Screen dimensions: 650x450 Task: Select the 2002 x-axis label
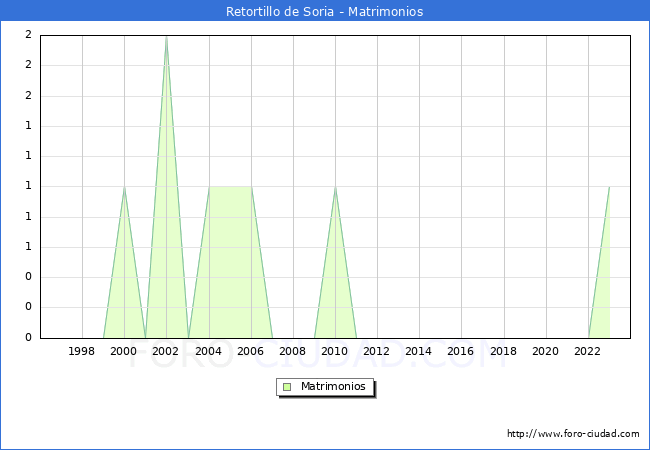click(165, 351)
